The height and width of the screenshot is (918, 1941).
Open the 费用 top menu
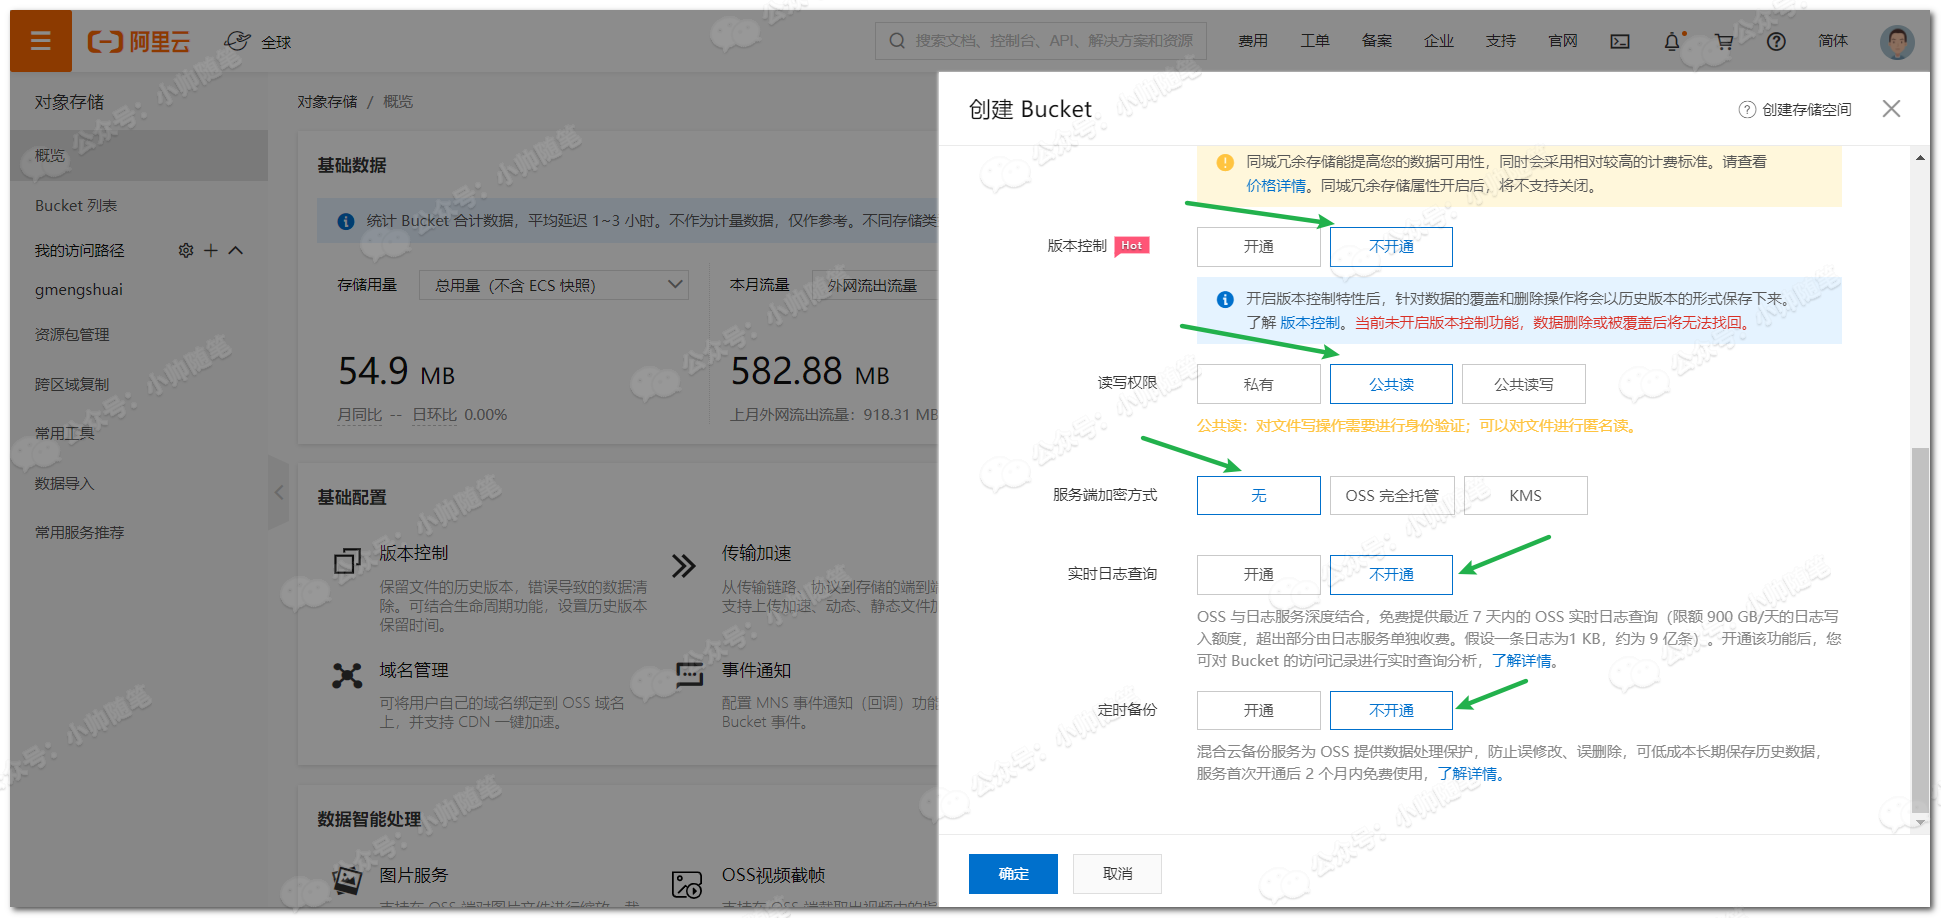click(1252, 41)
